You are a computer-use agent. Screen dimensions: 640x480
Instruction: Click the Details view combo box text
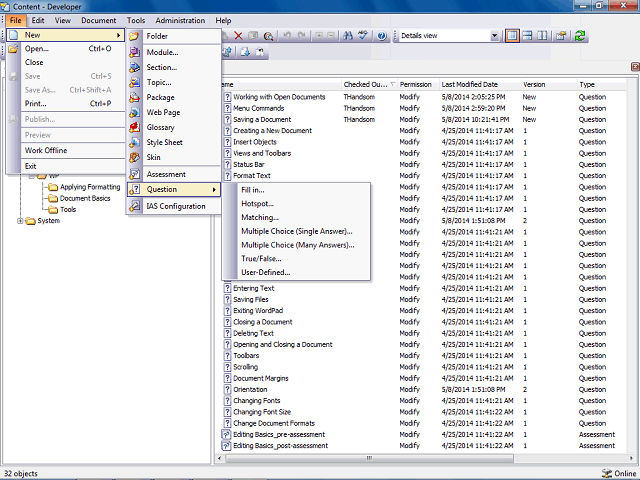point(419,36)
